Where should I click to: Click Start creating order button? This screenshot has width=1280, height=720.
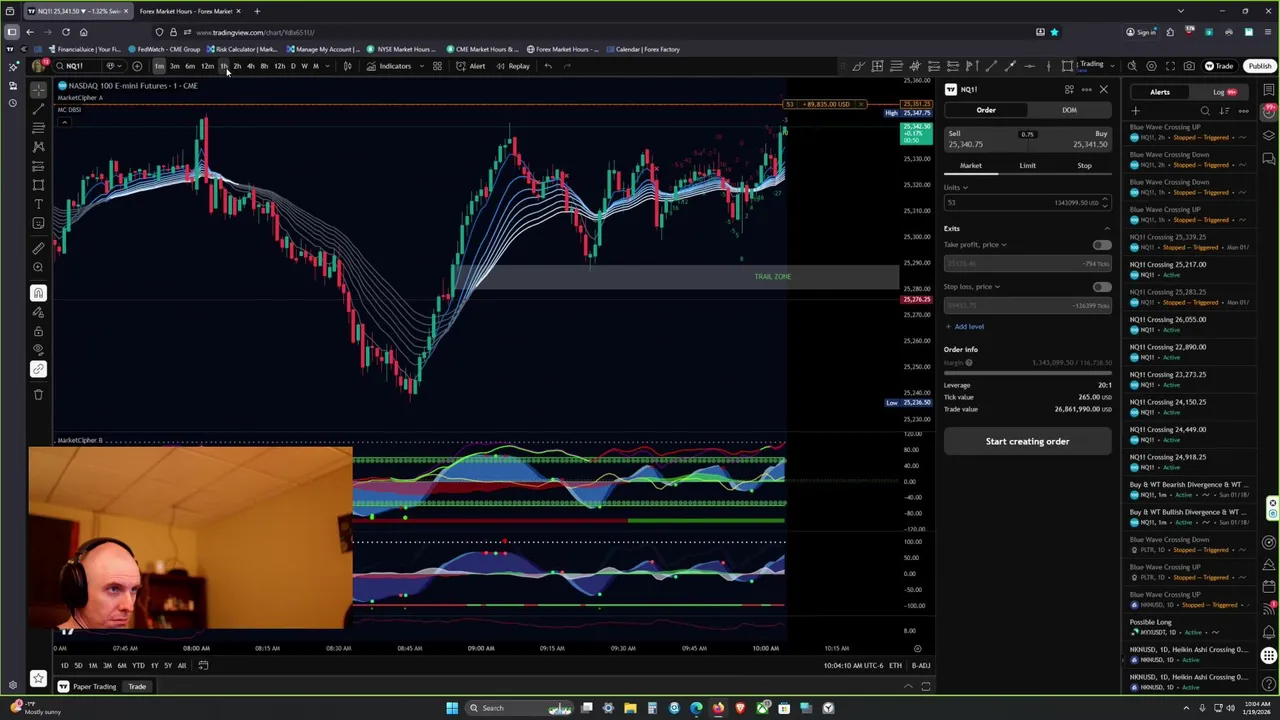(x=1027, y=441)
